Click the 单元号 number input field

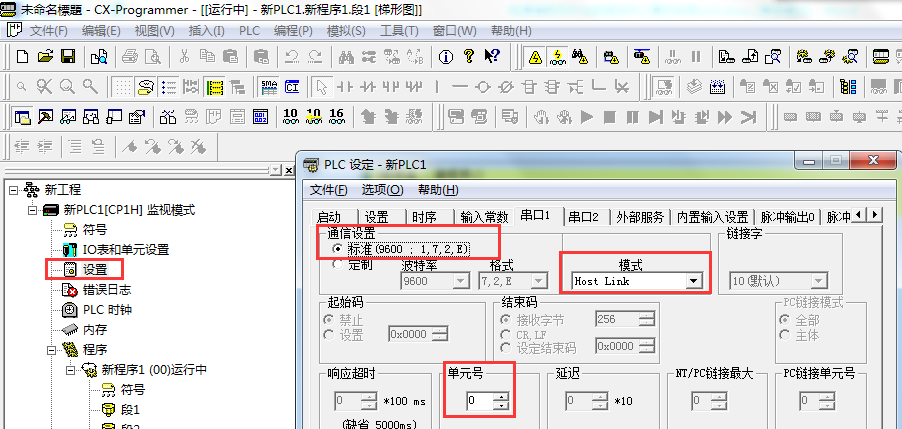pos(480,401)
